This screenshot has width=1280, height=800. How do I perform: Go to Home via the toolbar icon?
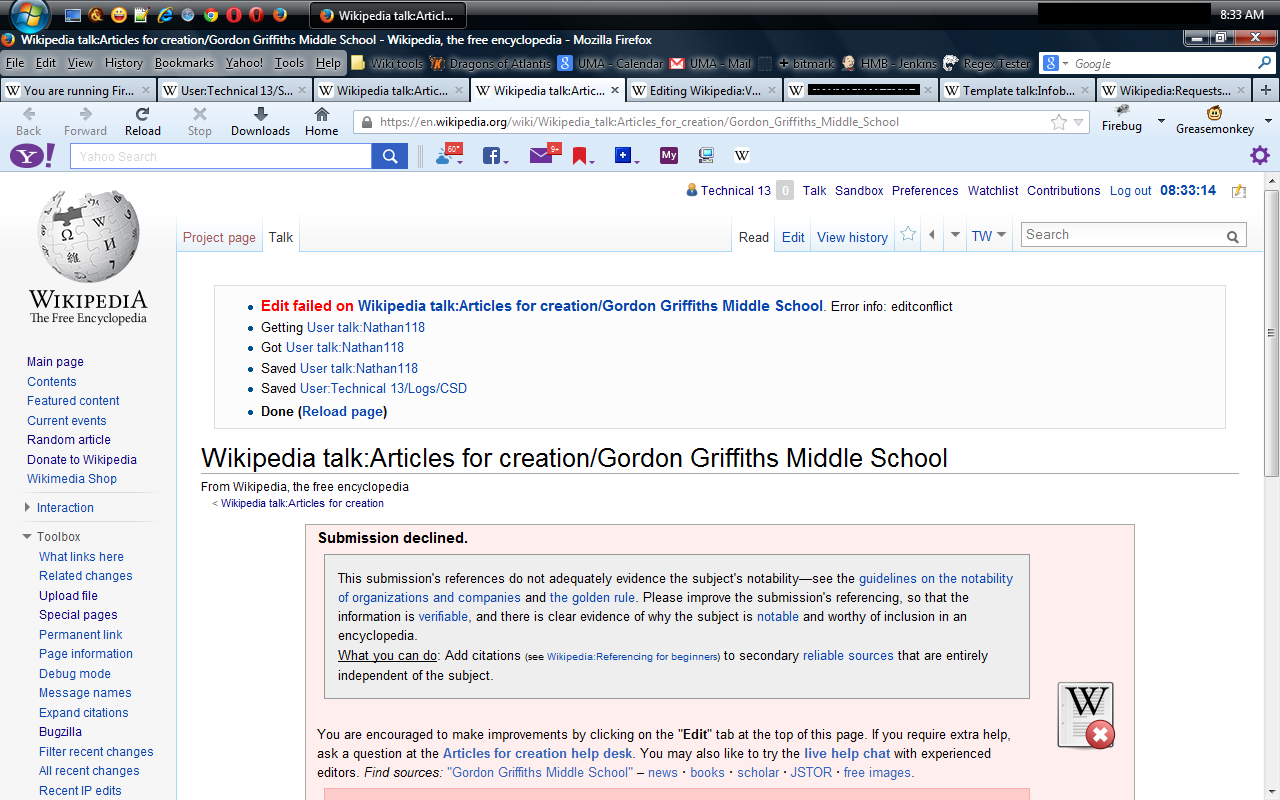321,122
